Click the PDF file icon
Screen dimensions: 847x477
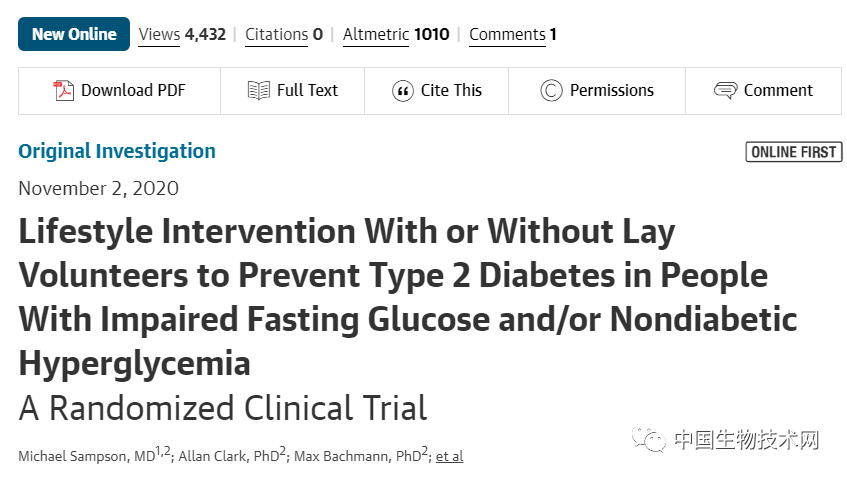coord(64,91)
